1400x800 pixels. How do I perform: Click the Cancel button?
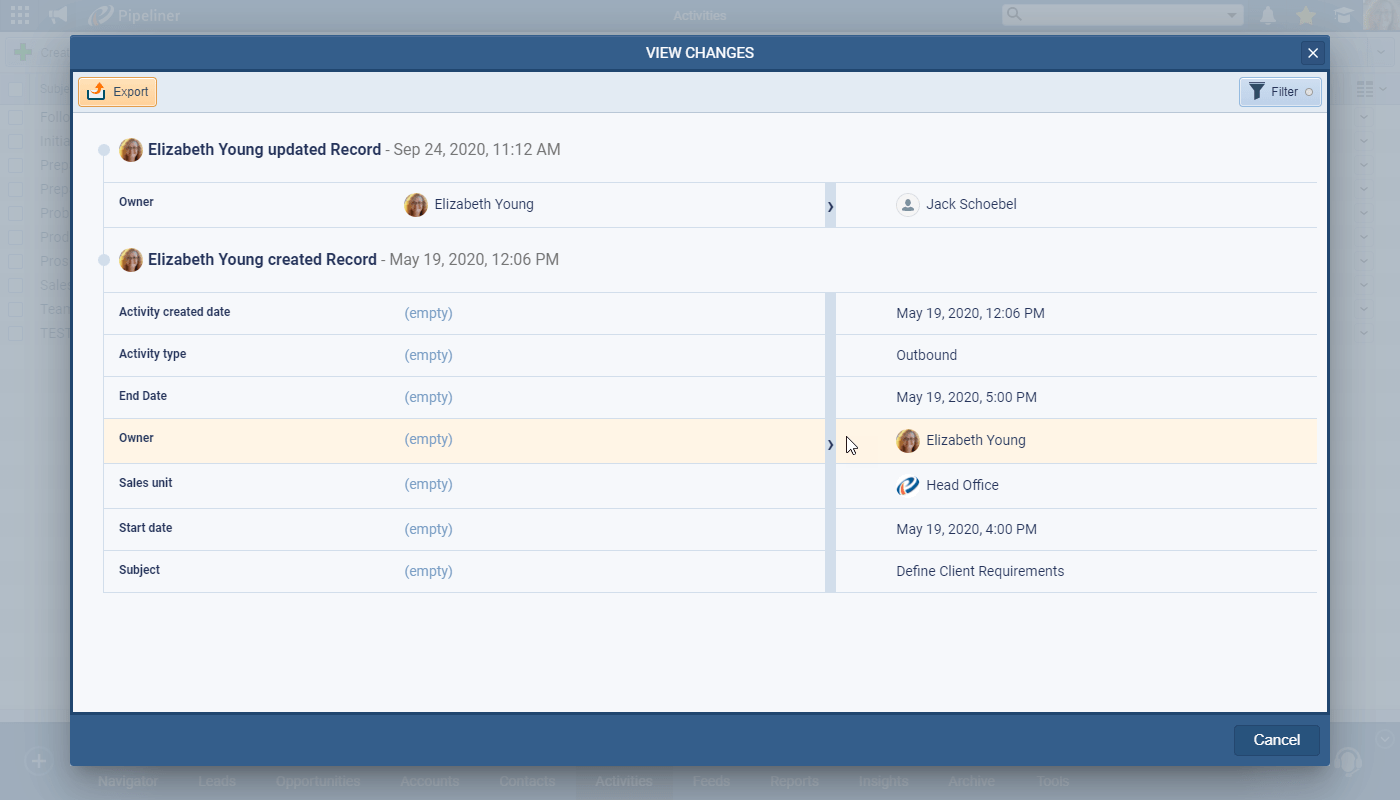tap(1276, 740)
